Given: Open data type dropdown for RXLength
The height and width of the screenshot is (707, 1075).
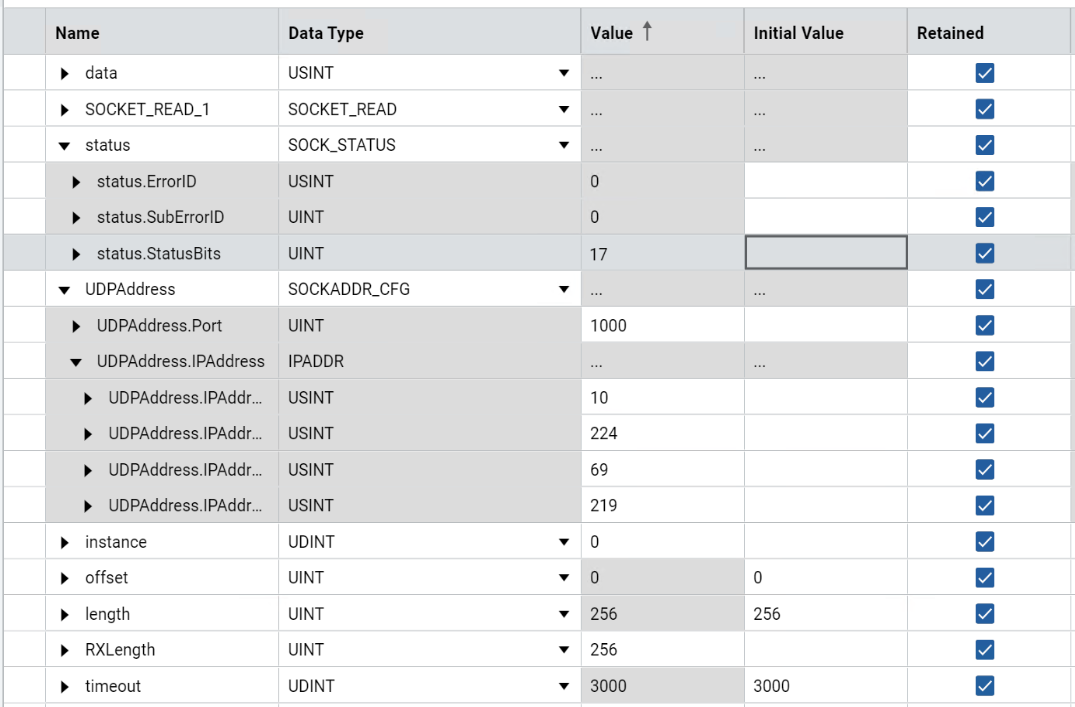Looking at the screenshot, I should (563, 650).
